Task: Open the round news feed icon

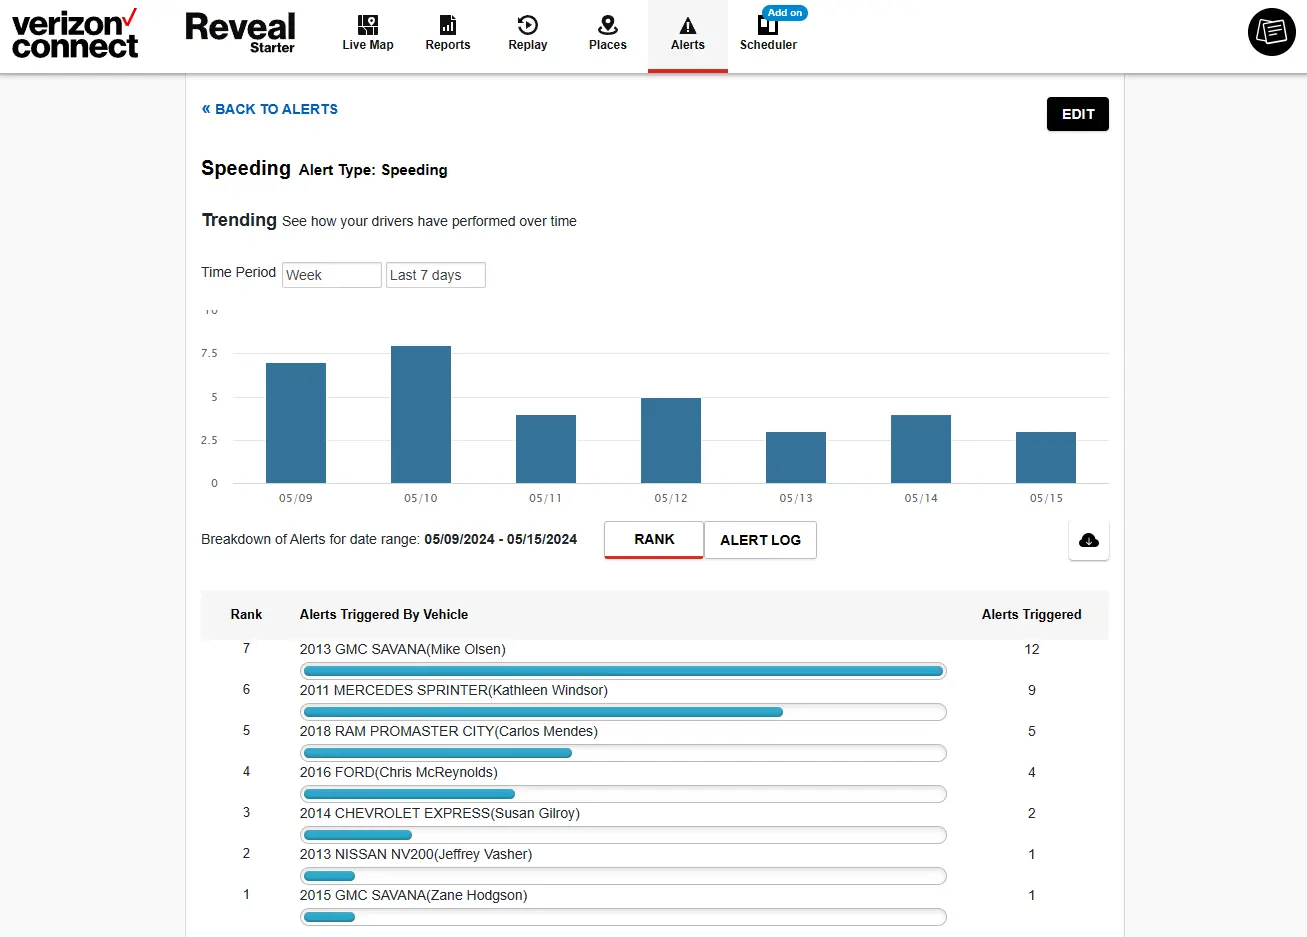Action: click(x=1272, y=32)
